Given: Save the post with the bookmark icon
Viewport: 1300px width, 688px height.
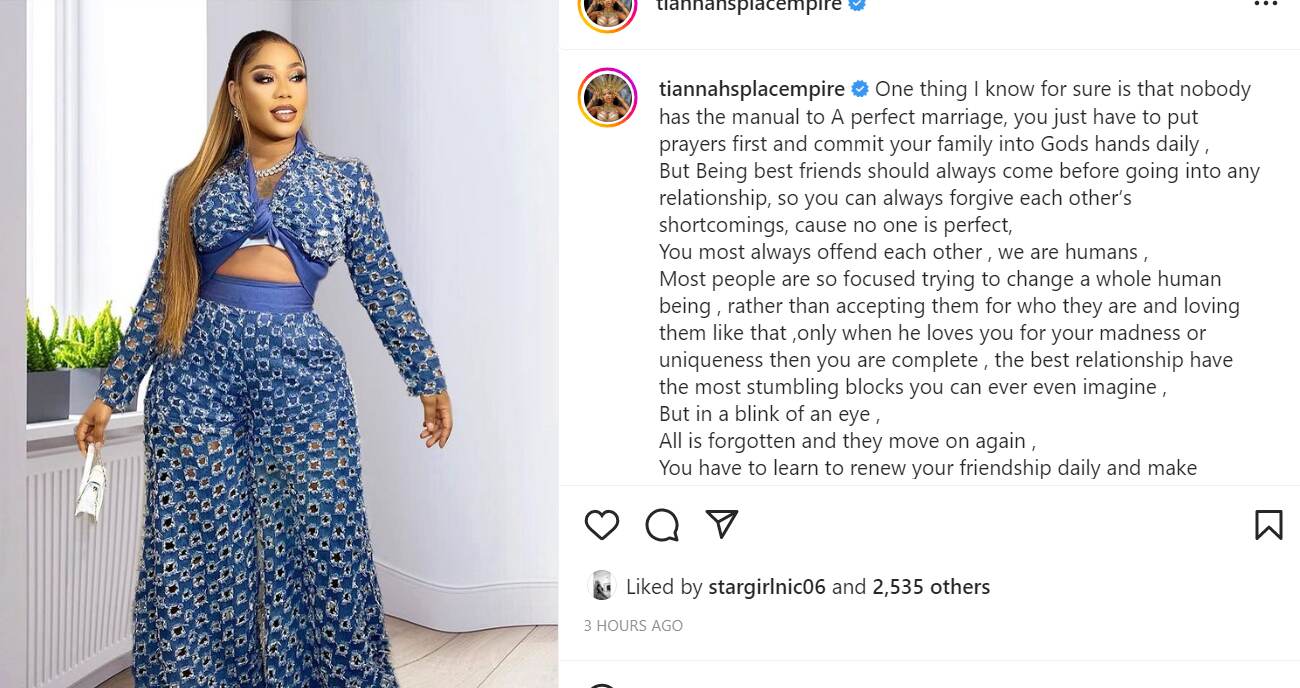Looking at the screenshot, I should 1269,523.
